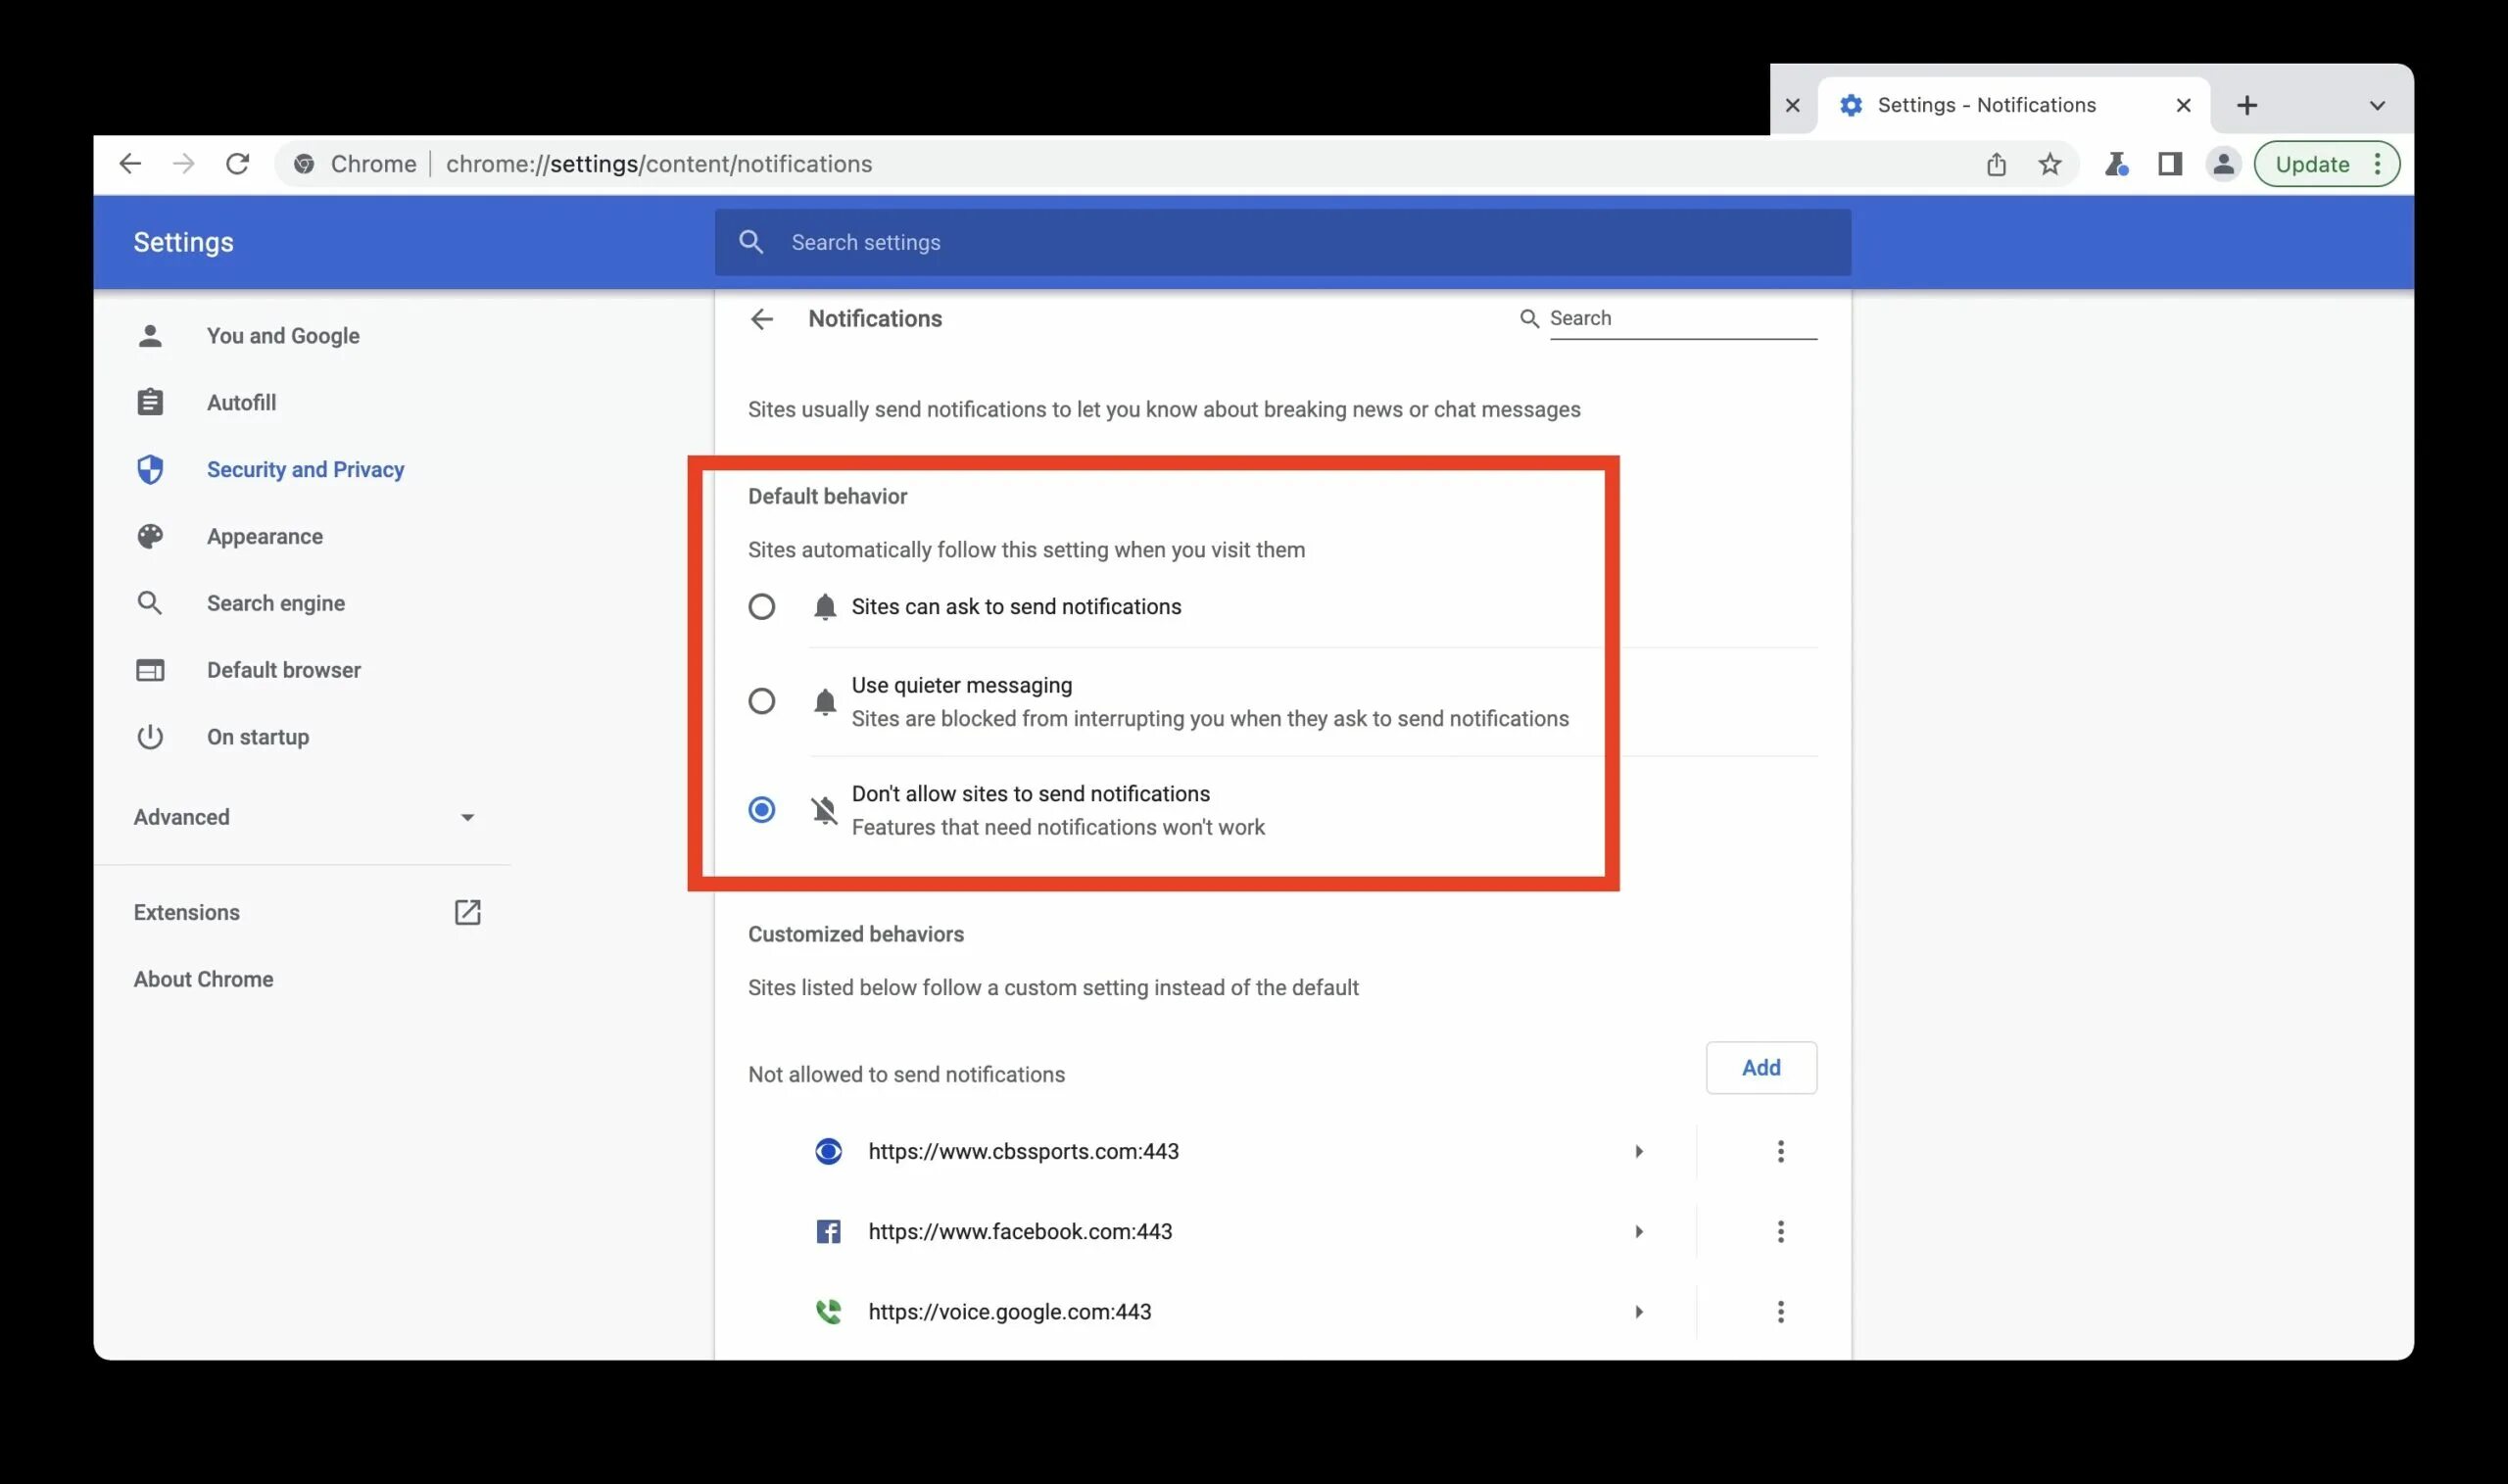Select Use quieter messaging radio
This screenshot has height=1484, width=2508.
(x=762, y=702)
